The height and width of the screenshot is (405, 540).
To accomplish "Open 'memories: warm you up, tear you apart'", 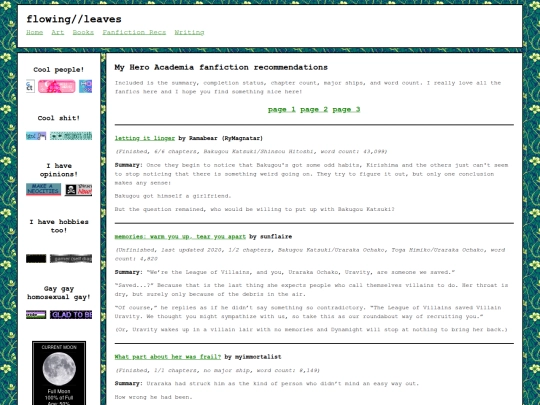I will tap(180, 237).
